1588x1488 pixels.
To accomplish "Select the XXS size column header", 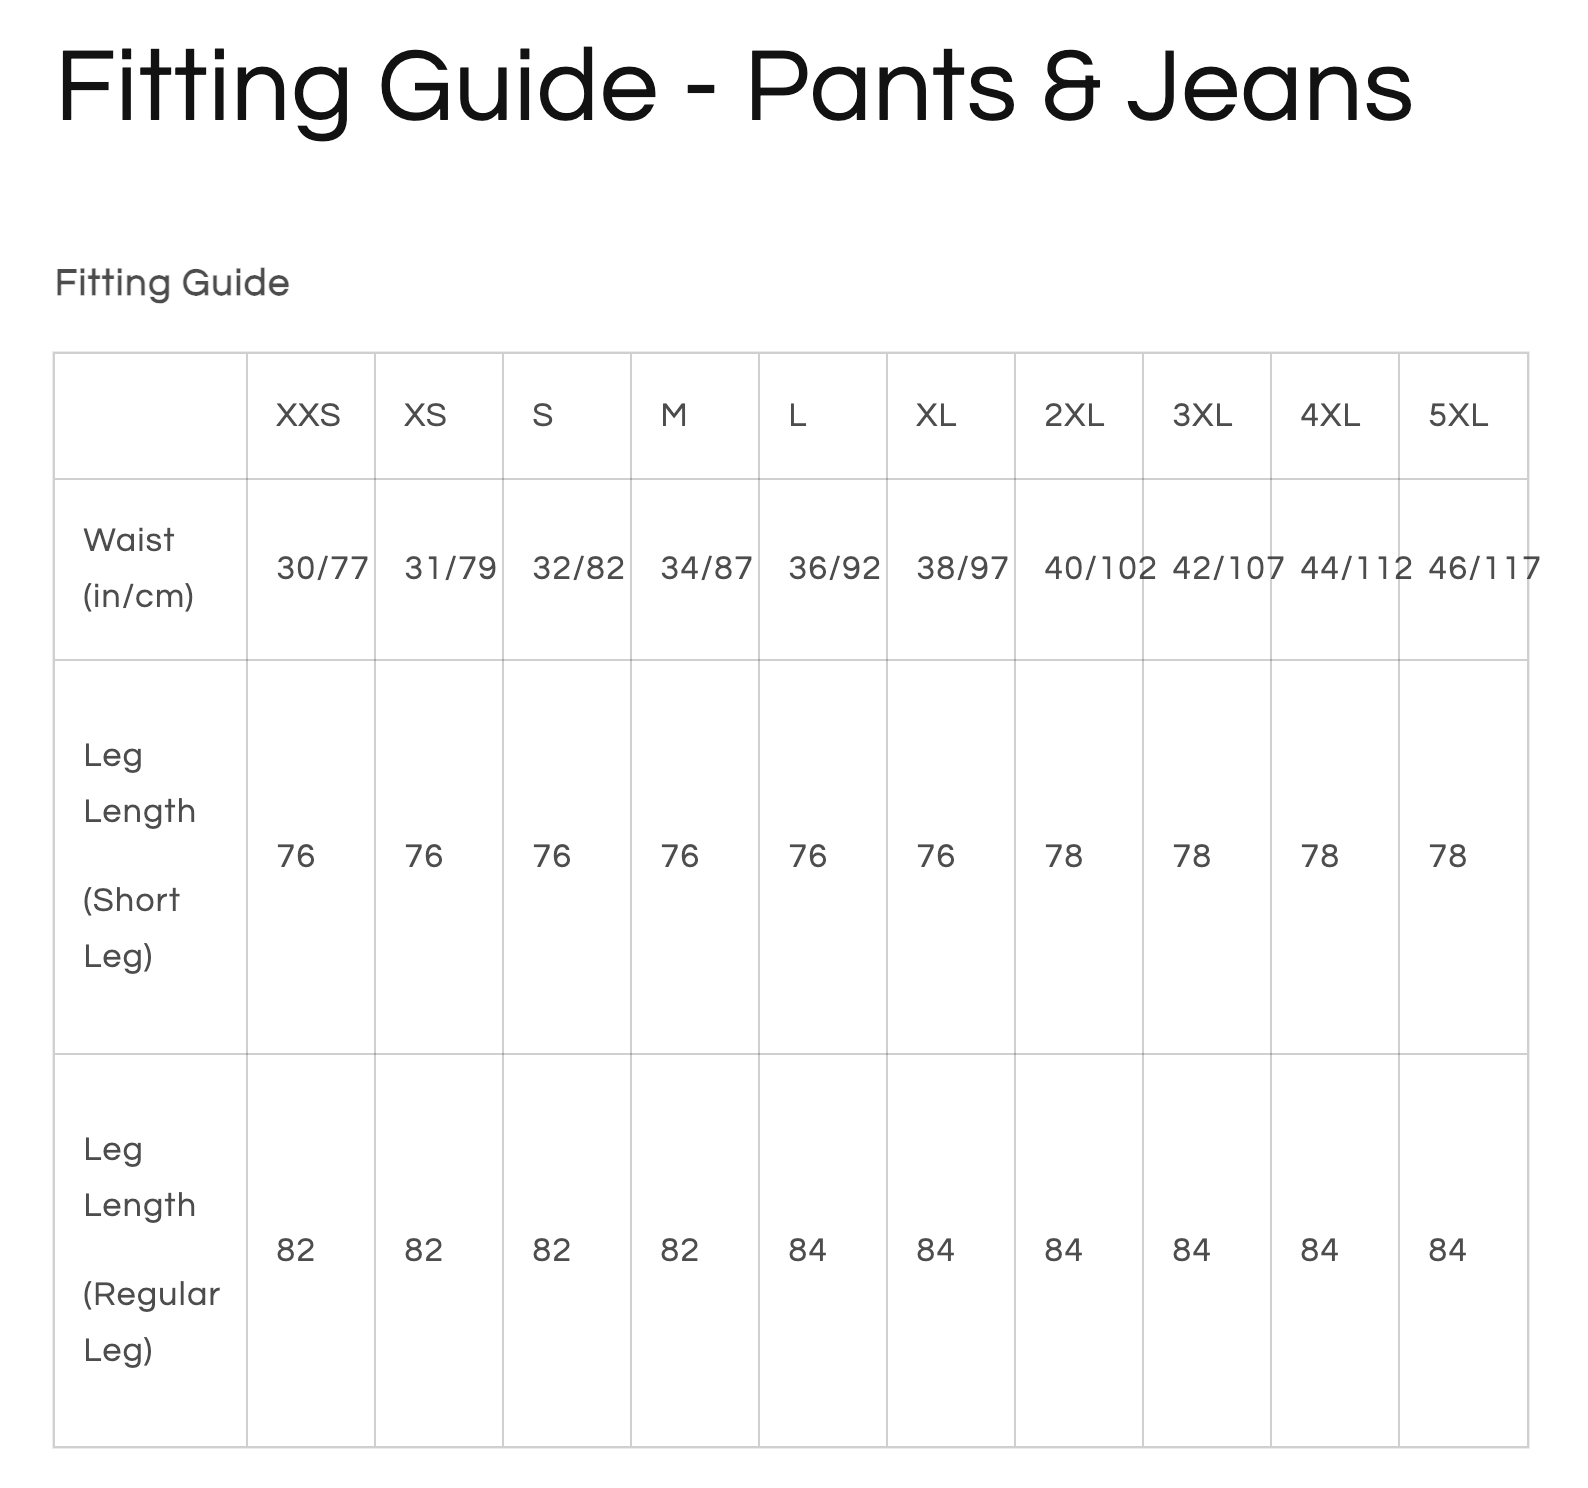I will pos(308,415).
